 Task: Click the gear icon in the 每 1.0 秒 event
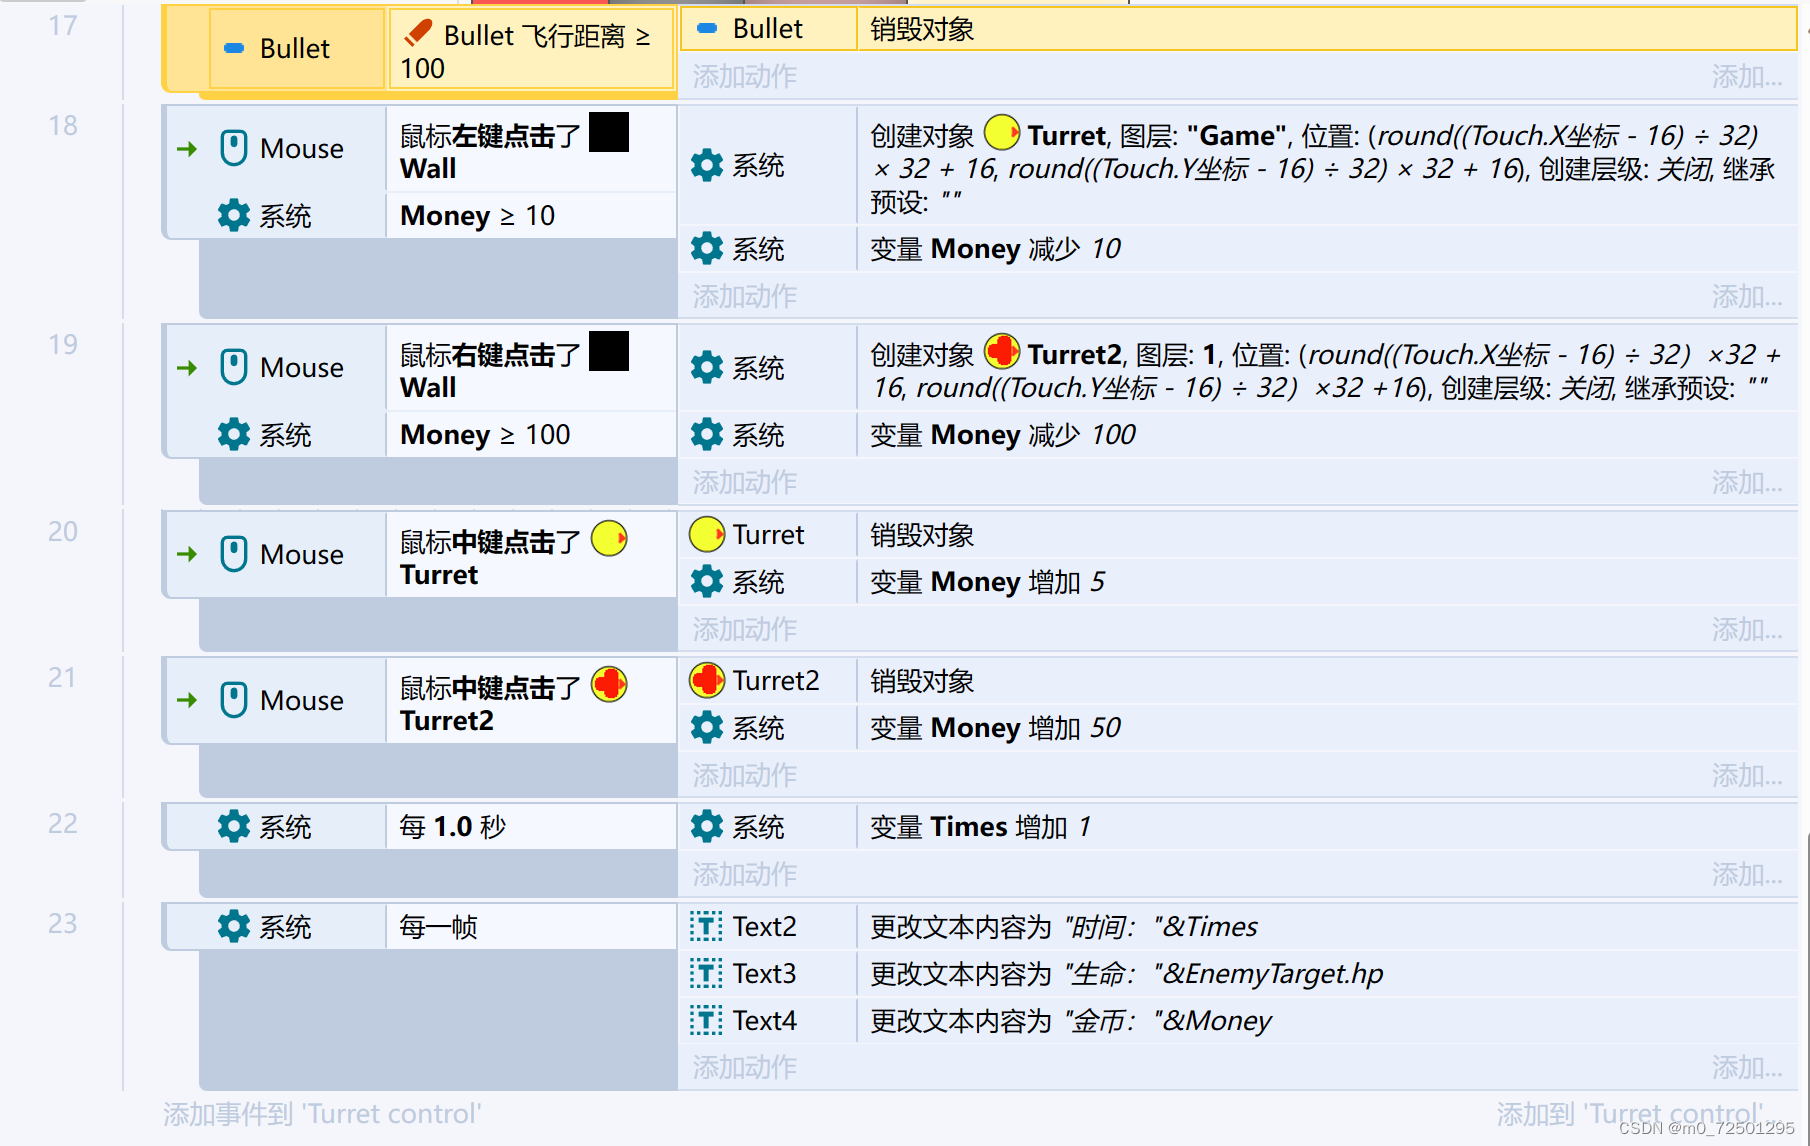click(x=233, y=826)
